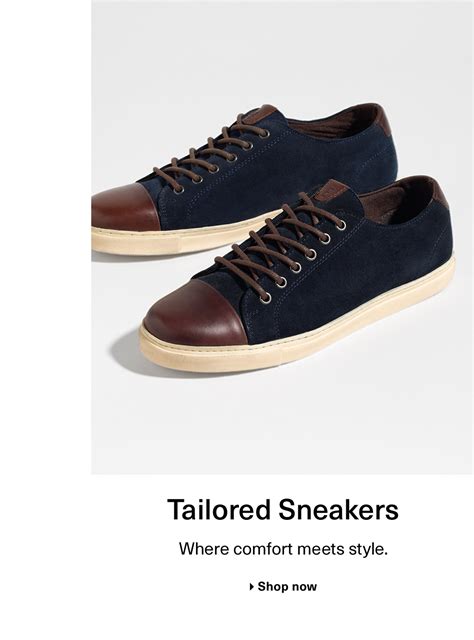Viewport: 474px width, 640px height.
Task: Click the empty gray backdrop below the sneakers
Action: [282, 424]
